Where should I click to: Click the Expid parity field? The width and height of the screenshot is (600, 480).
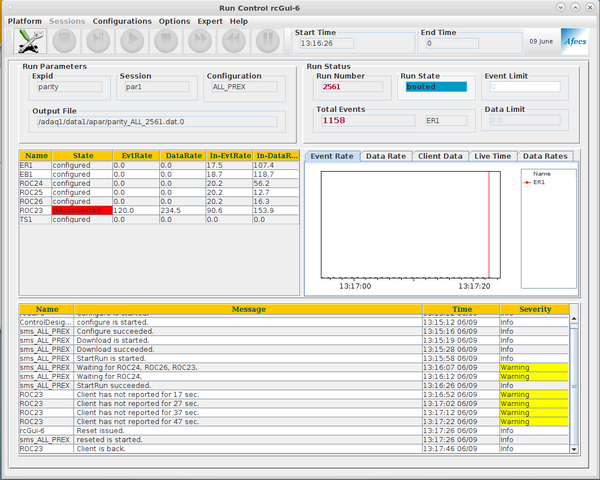click(70, 87)
